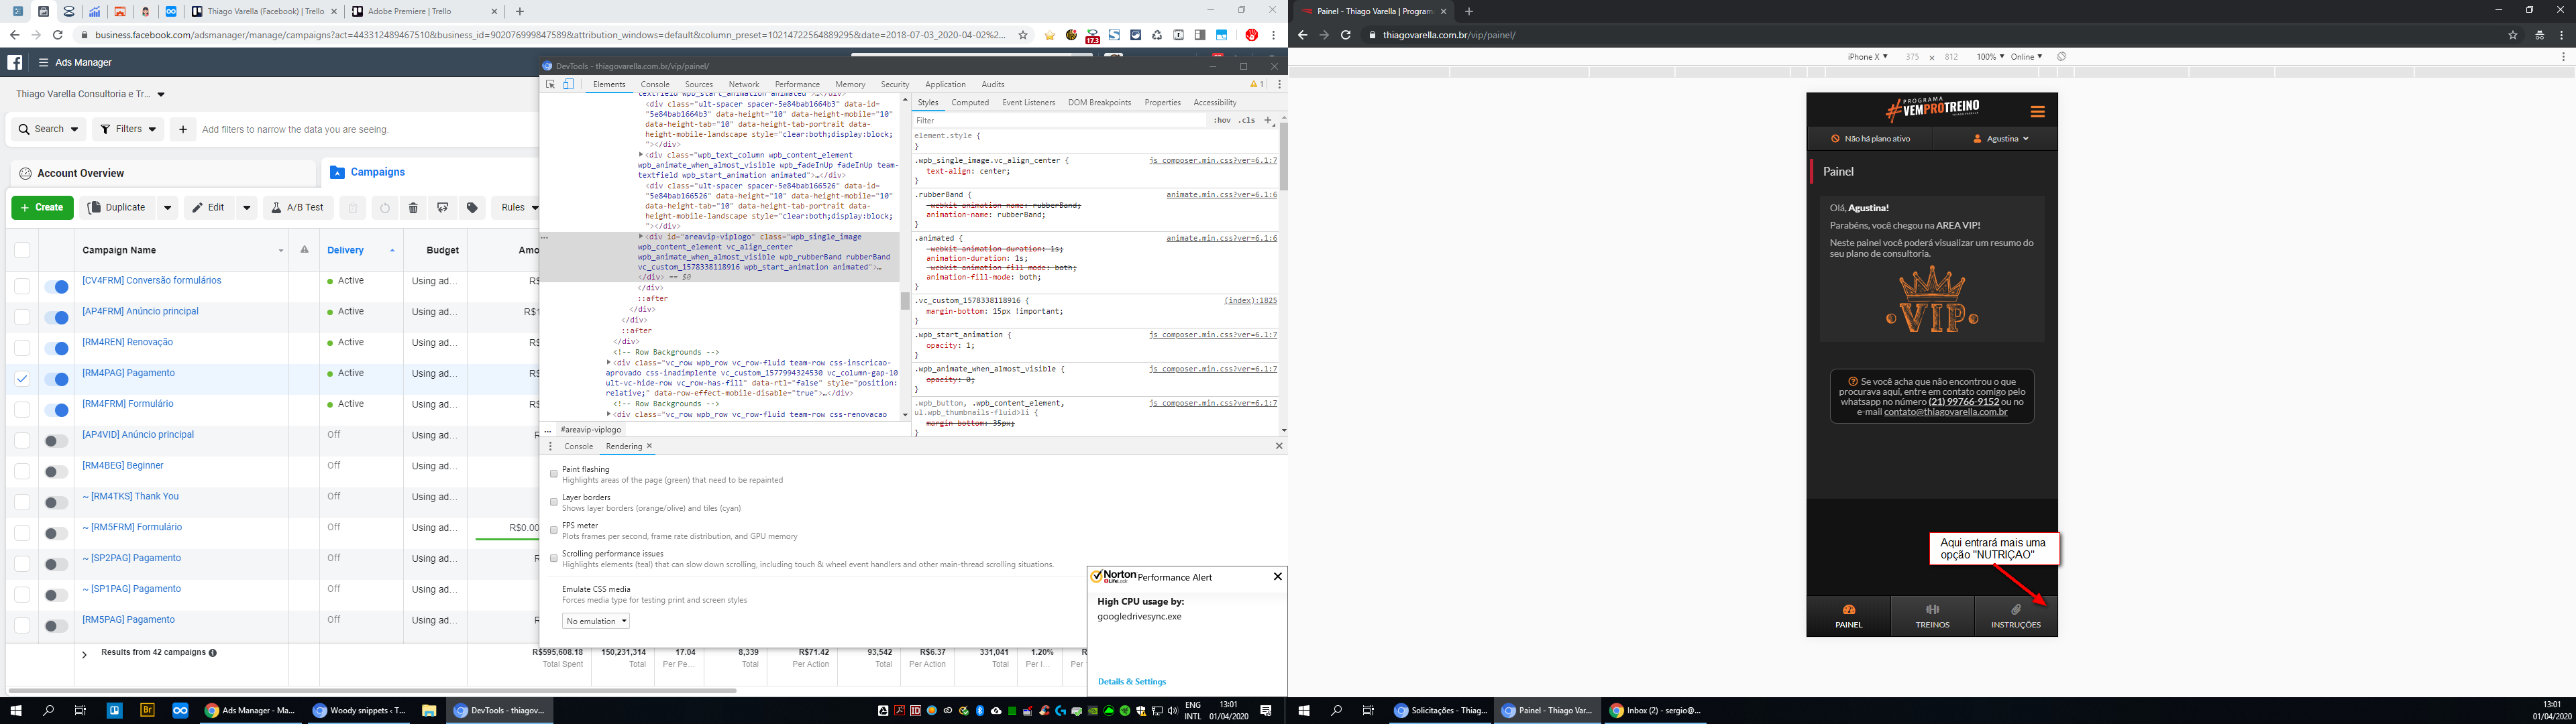Click the hamburger menu in mobile preview
The width and height of the screenshot is (2576, 724).
(x=2037, y=111)
